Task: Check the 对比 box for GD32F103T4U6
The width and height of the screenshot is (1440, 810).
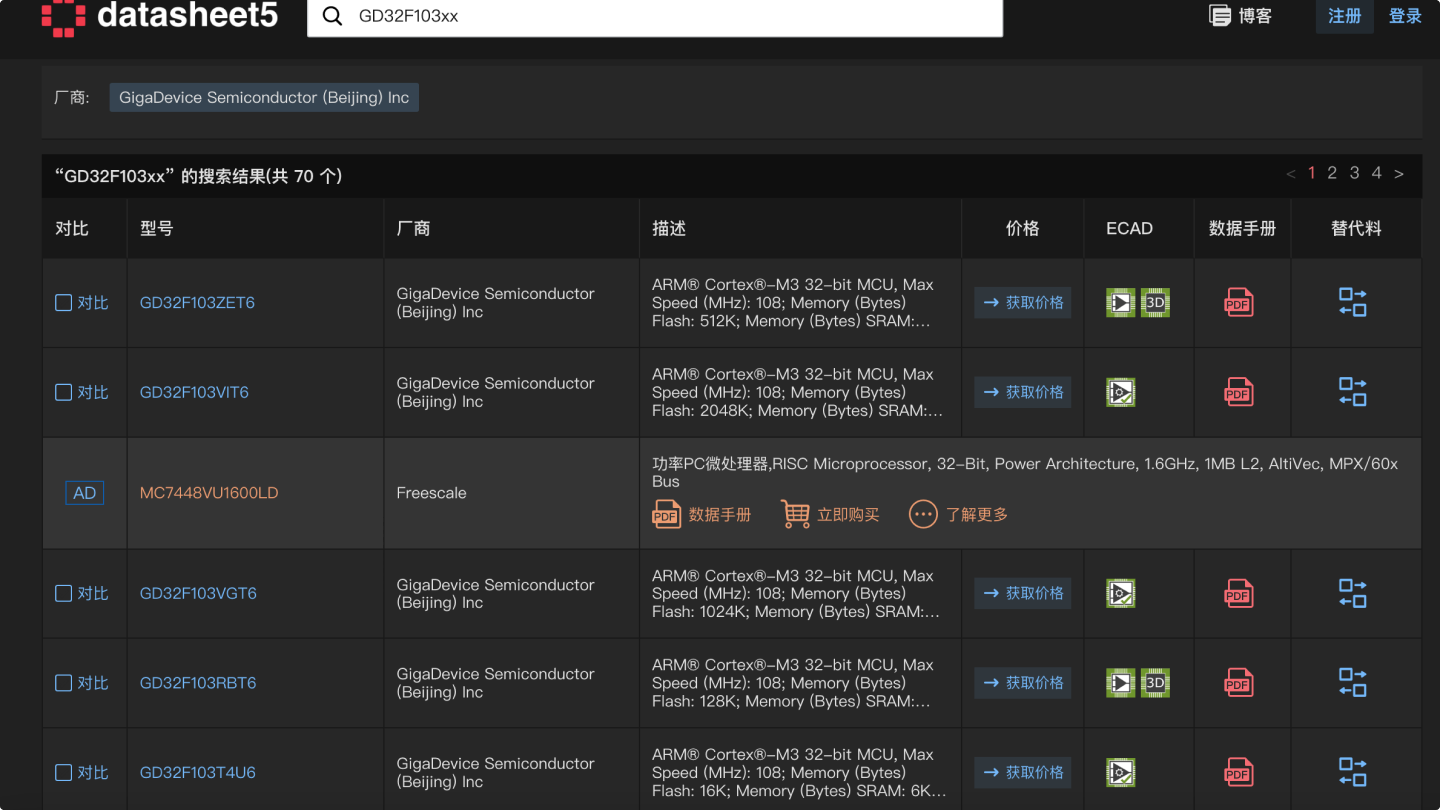Action: (63, 772)
